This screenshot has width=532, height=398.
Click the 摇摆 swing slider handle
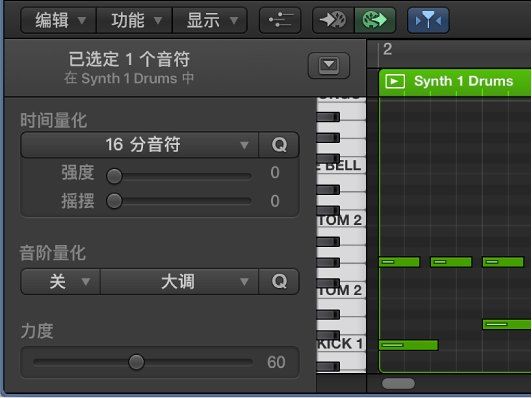114,201
